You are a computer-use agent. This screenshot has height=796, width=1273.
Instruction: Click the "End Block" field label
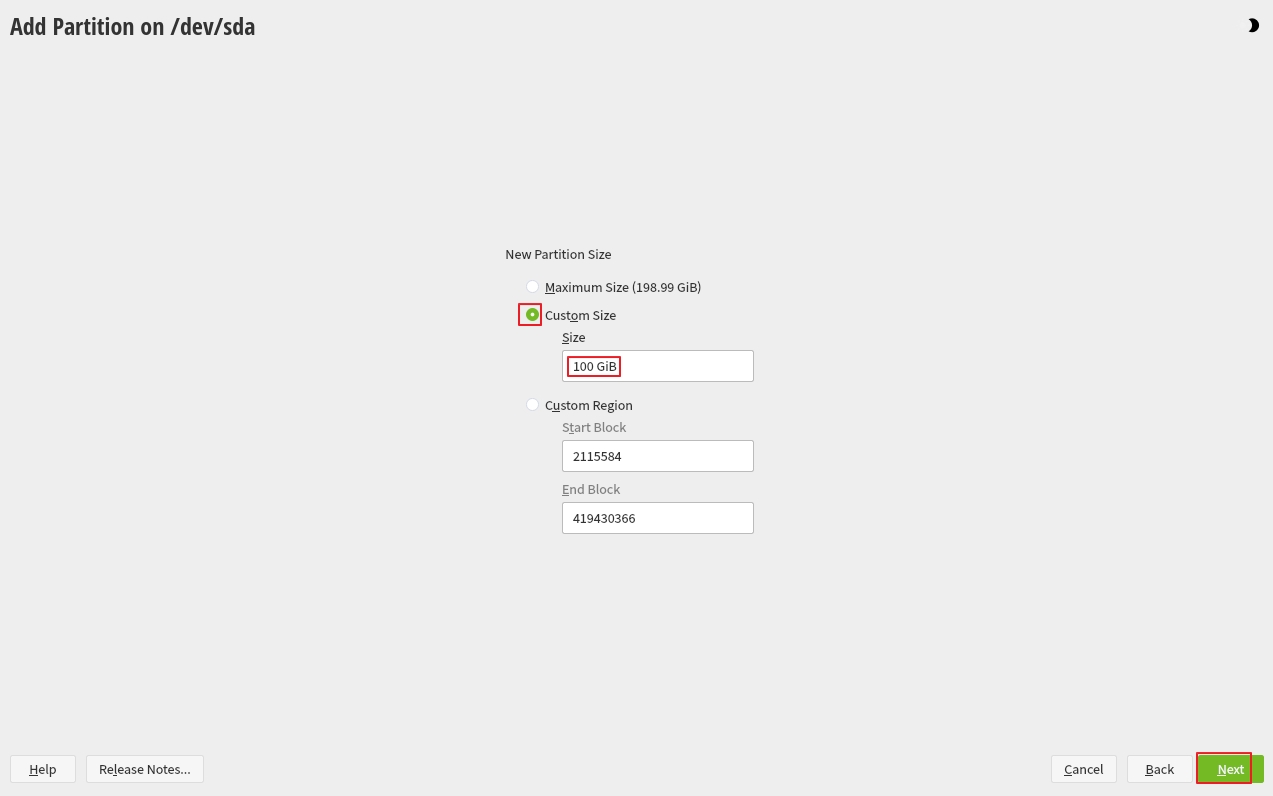(591, 490)
